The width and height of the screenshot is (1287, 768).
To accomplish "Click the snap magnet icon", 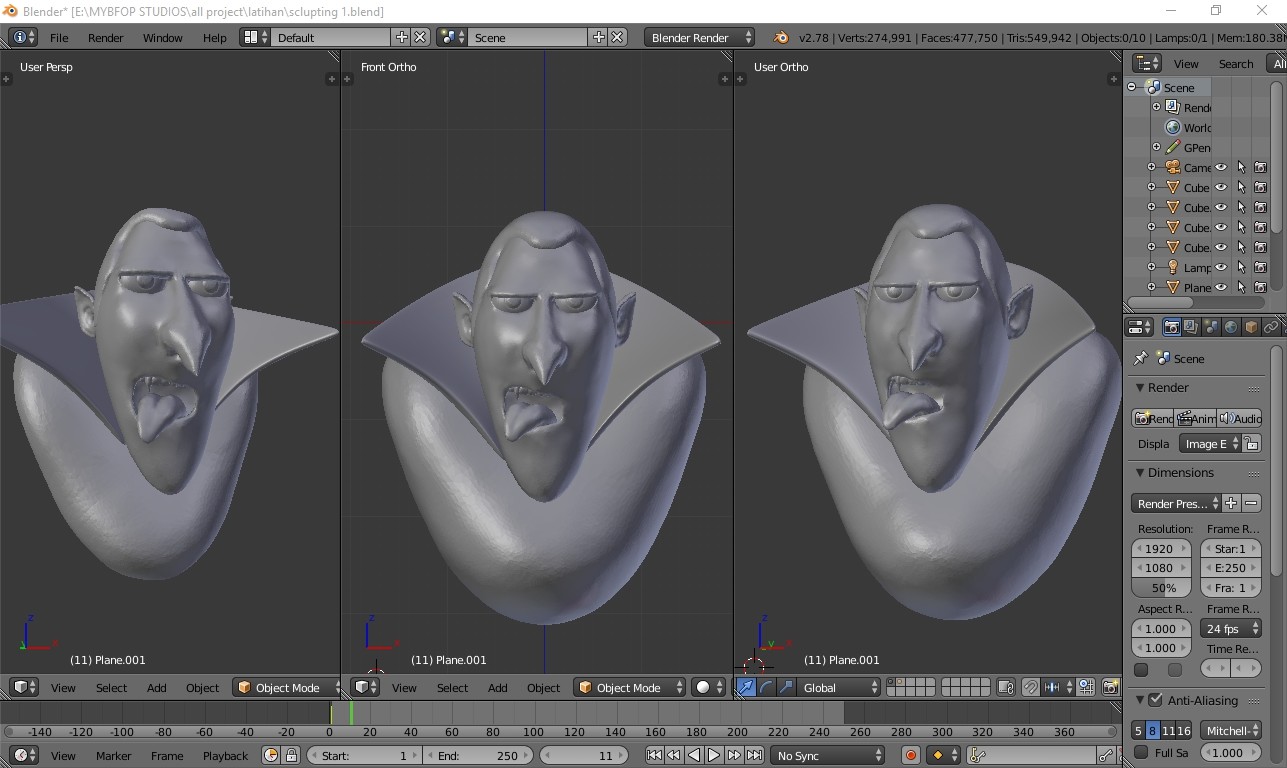I will pos(1031,687).
